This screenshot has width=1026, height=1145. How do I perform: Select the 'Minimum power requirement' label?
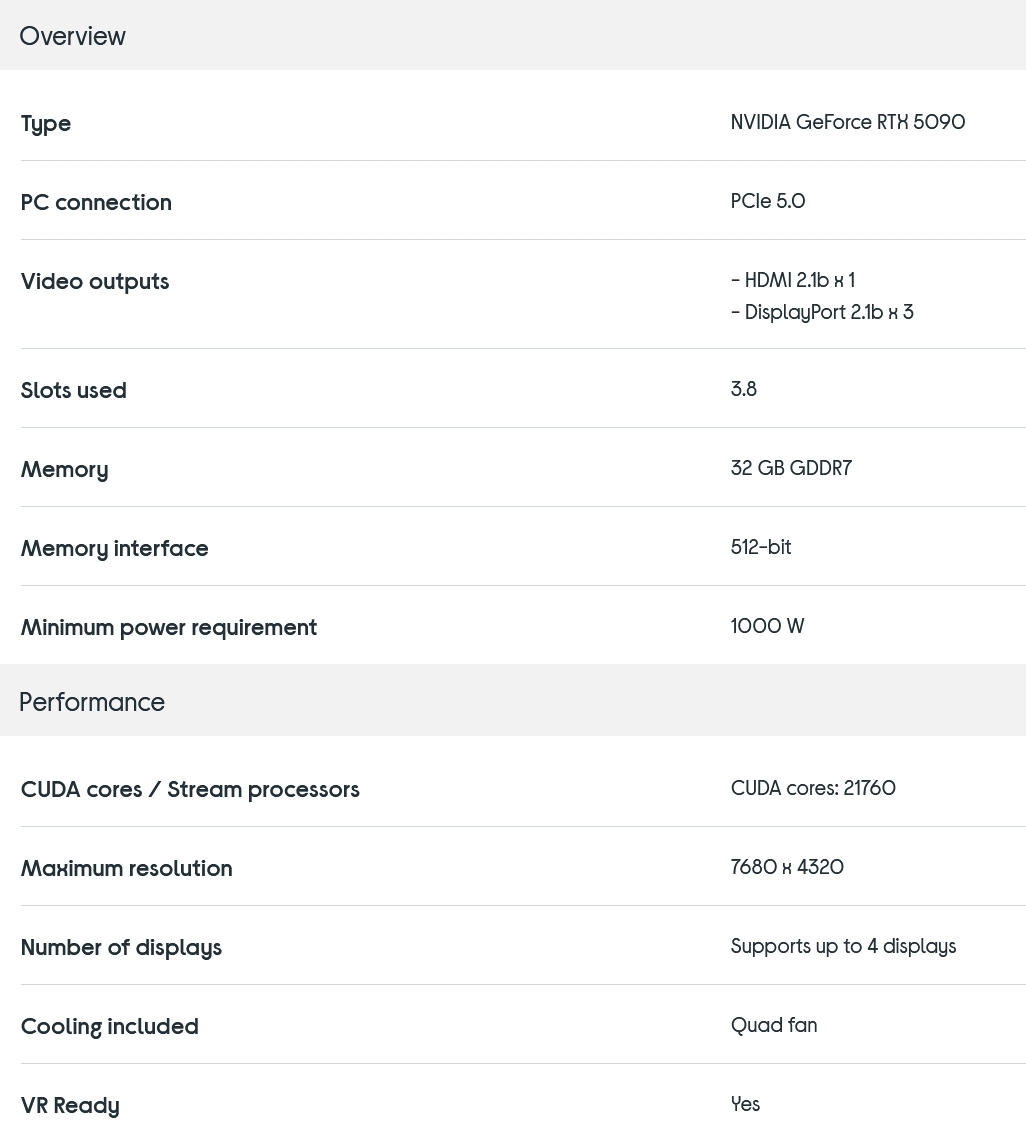tap(169, 627)
